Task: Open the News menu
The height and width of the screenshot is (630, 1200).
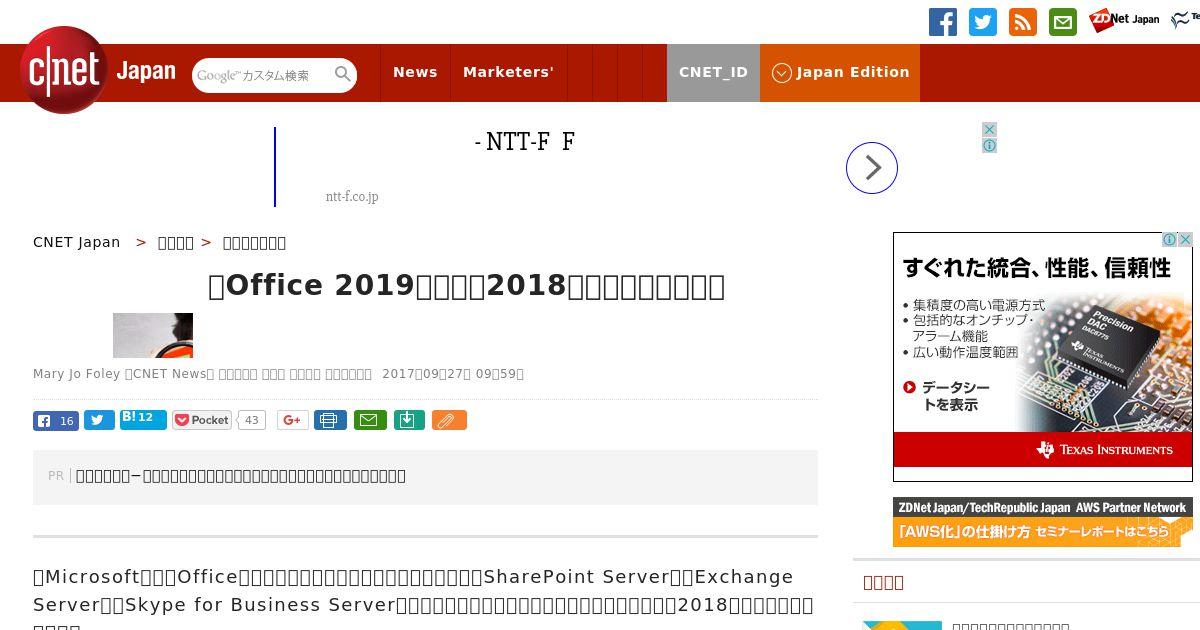Action: coord(415,72)
